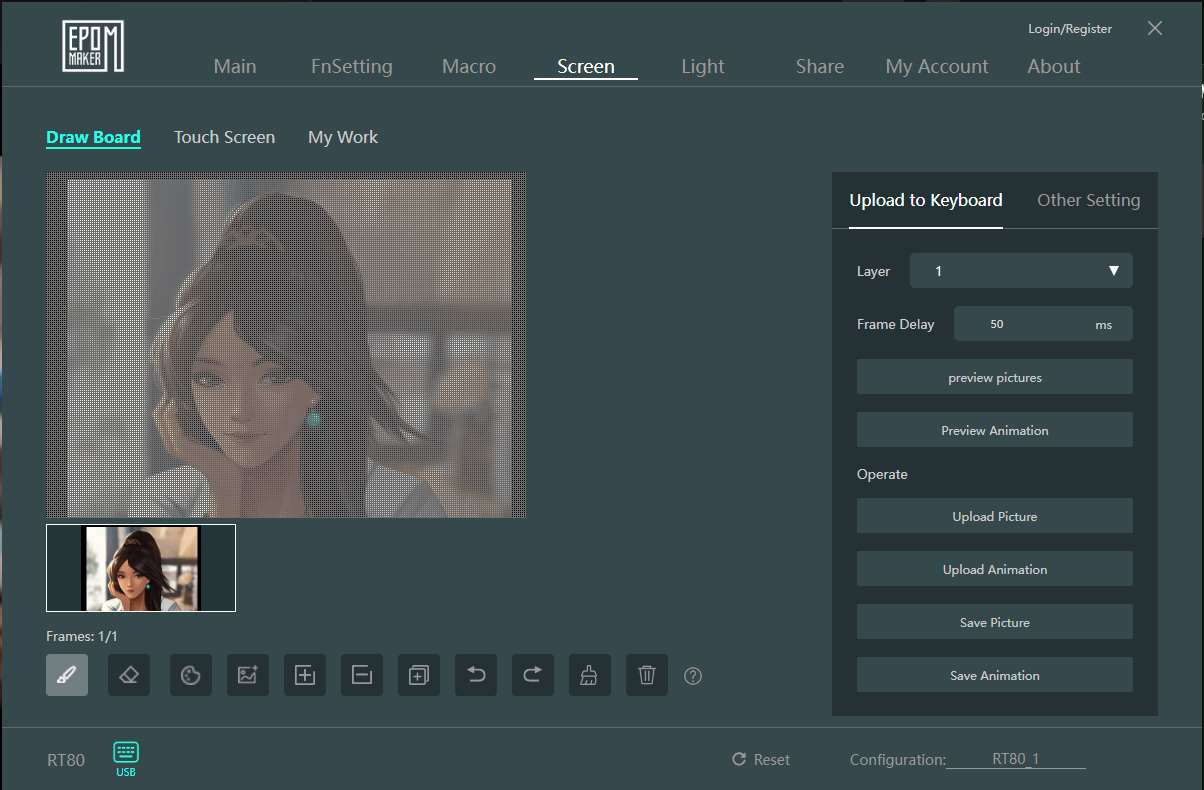1204x790 pixels.
Task: Remove a frame with minus icon
Action: click(362, 675)
